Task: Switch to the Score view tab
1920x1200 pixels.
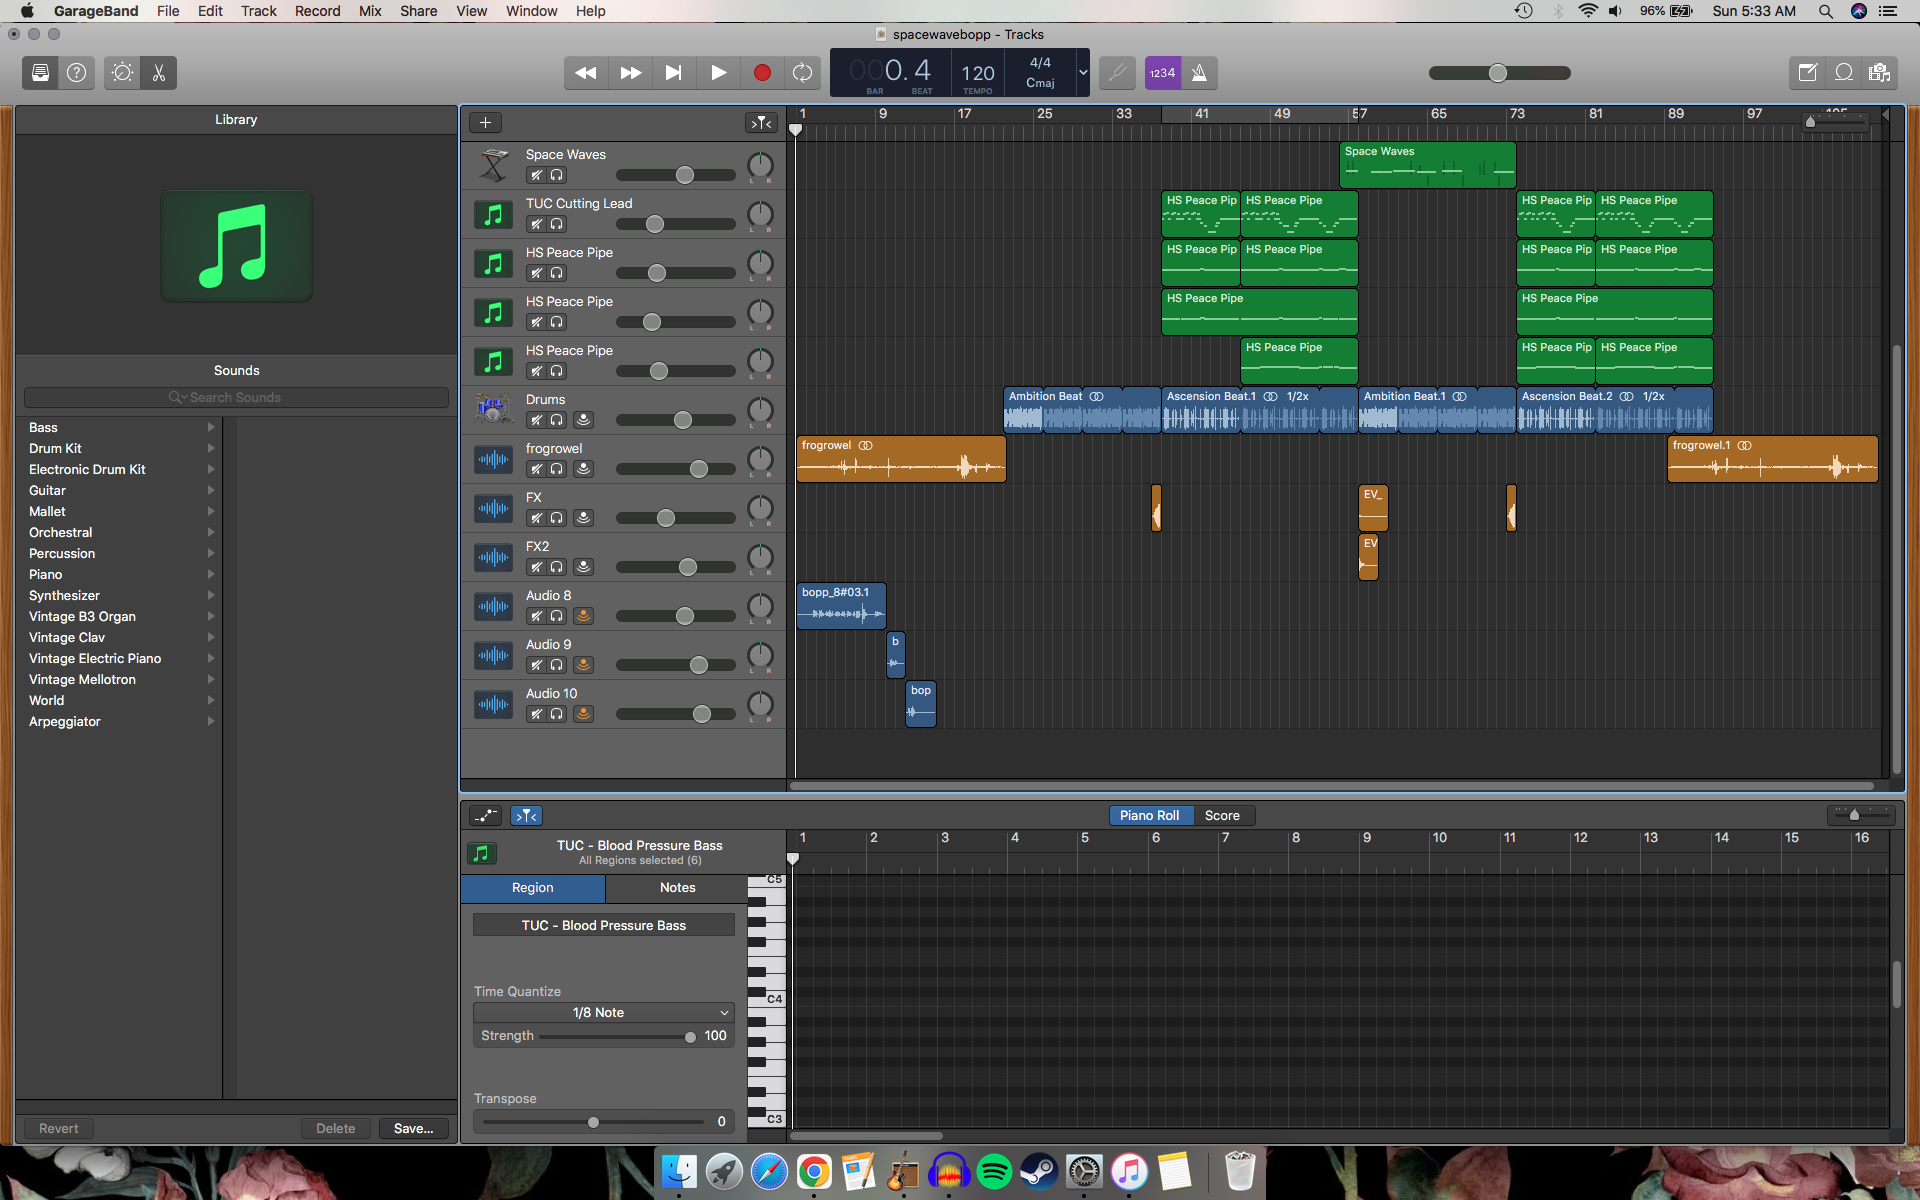Action: 1222,816
